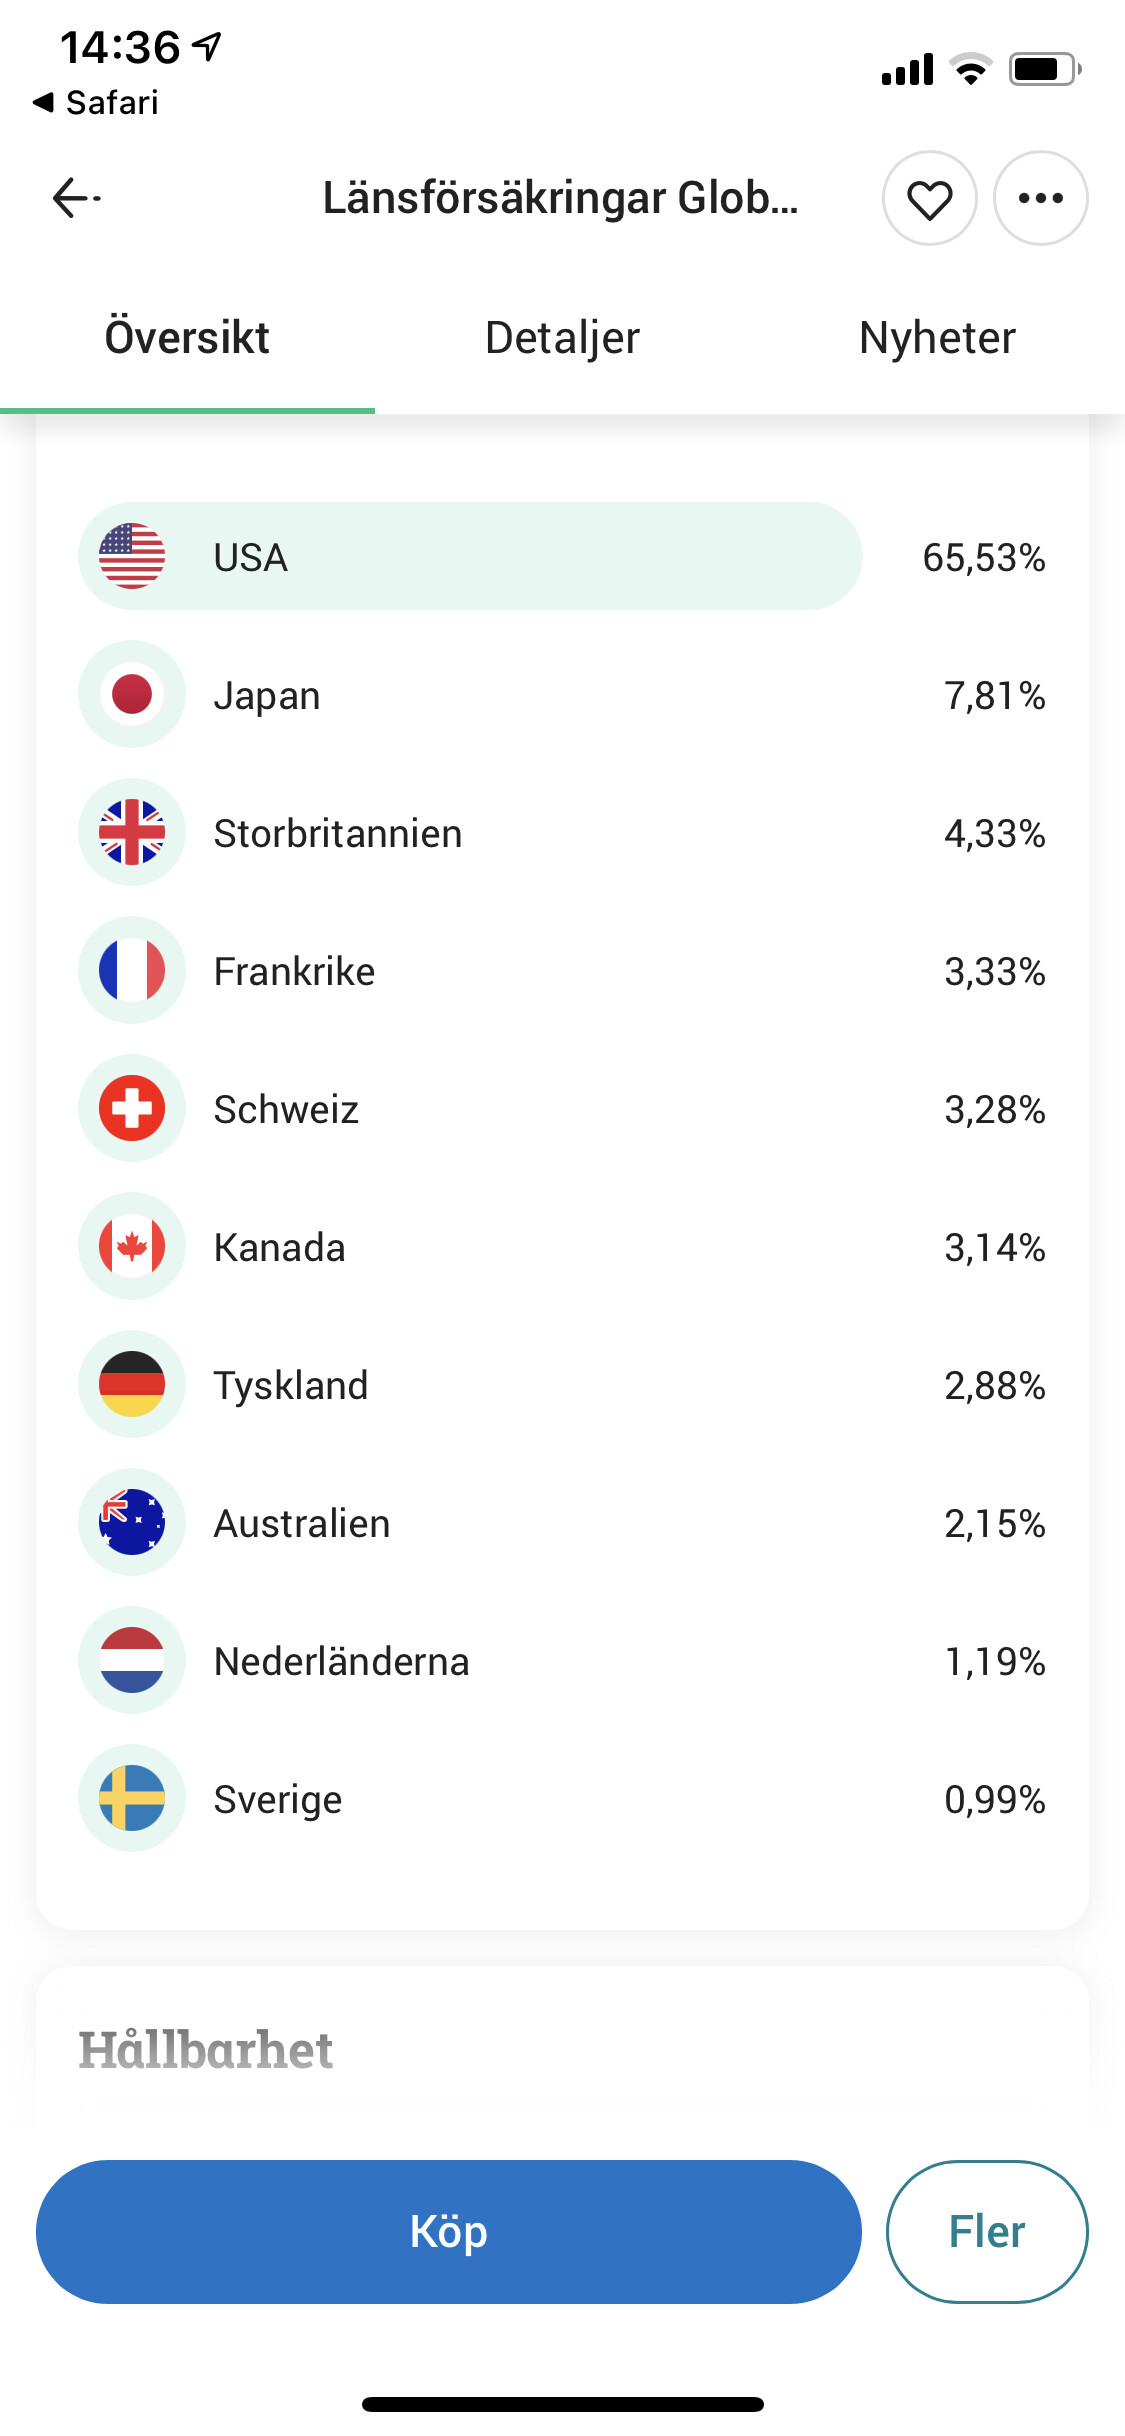The image size is (1125, 2436).
Task: Tap the Australien flag icon
Action: click(x=132, y=1522)
